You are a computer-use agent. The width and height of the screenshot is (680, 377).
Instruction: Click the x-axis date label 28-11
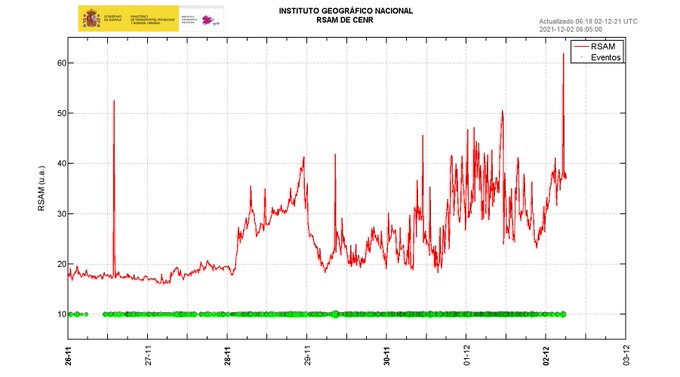pos(227,355)
